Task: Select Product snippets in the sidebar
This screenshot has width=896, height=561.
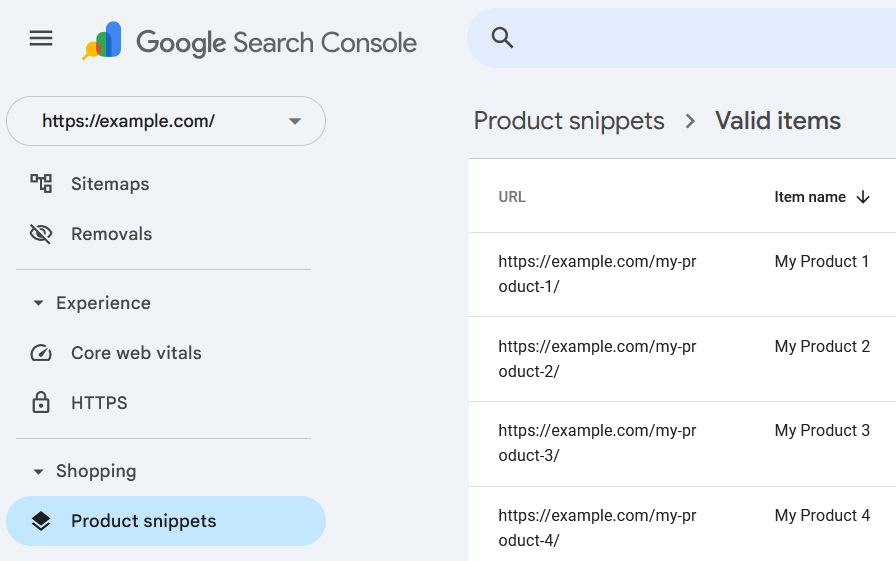Action: 166,521
